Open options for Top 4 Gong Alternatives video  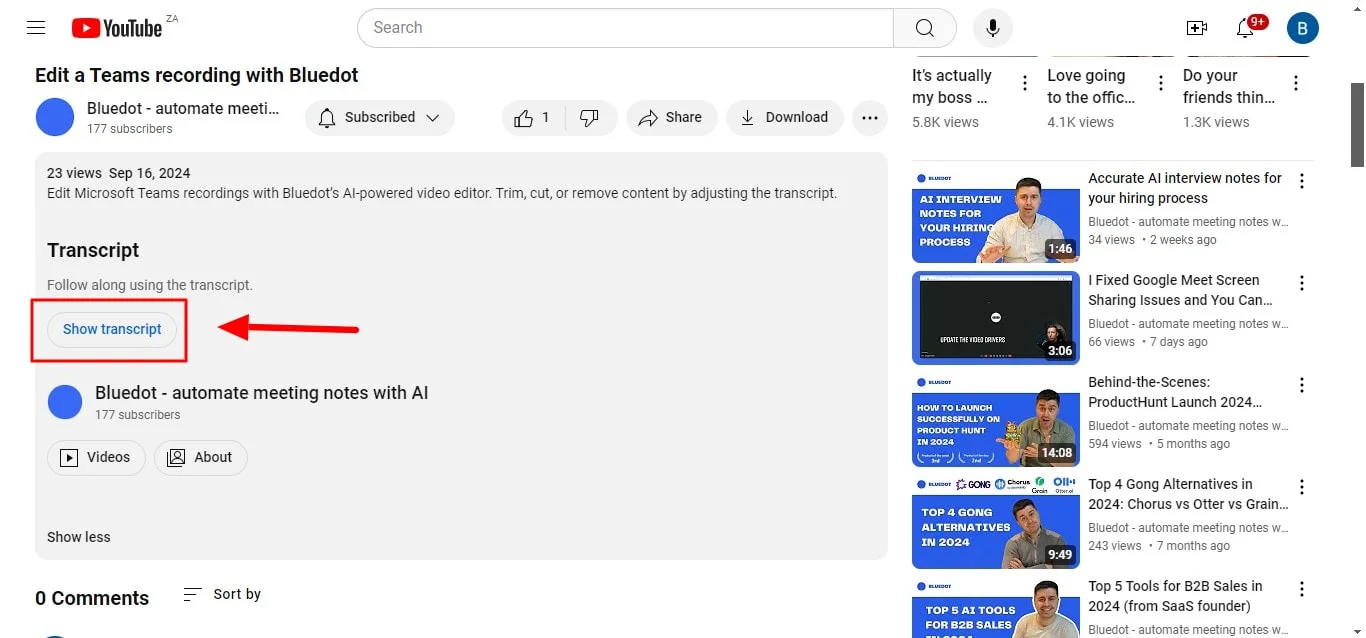1302,487
